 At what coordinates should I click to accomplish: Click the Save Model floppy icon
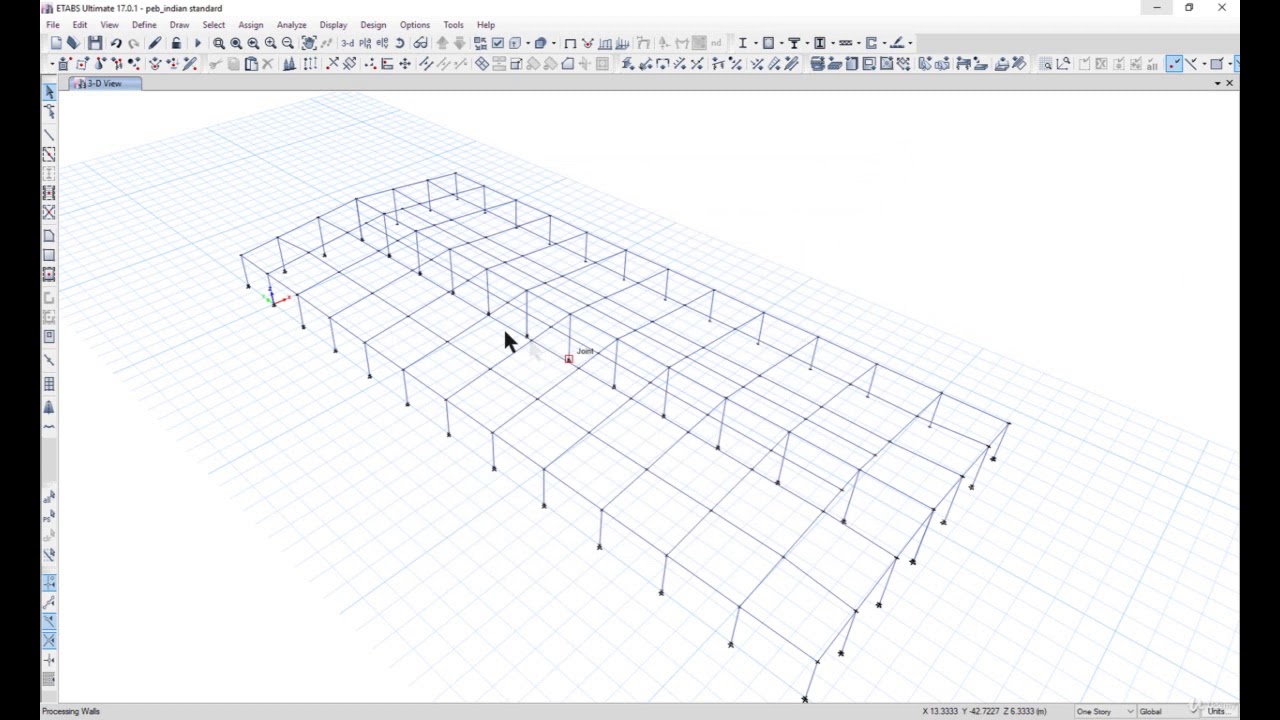point(95,43)
